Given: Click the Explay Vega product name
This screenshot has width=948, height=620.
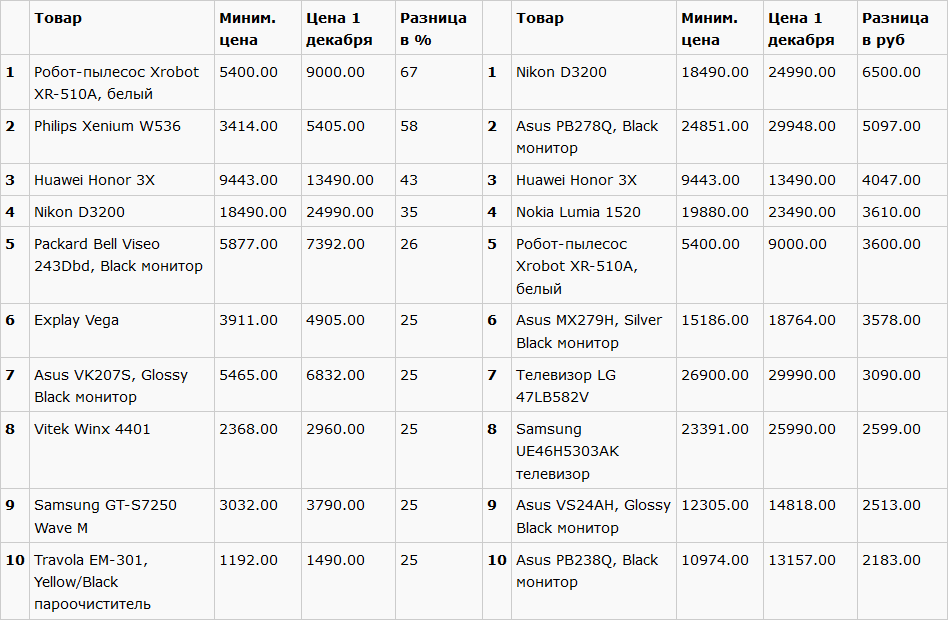Looking at the screenshot, I should coord(76,320).
